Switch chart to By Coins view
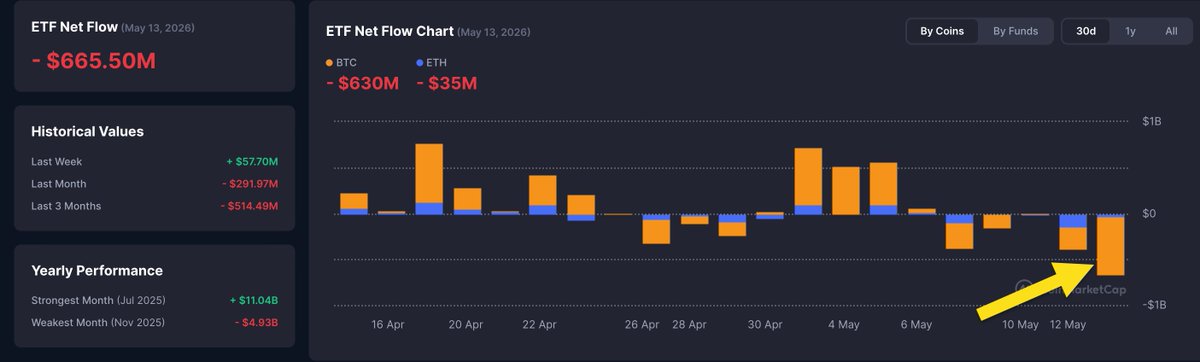 942,31
